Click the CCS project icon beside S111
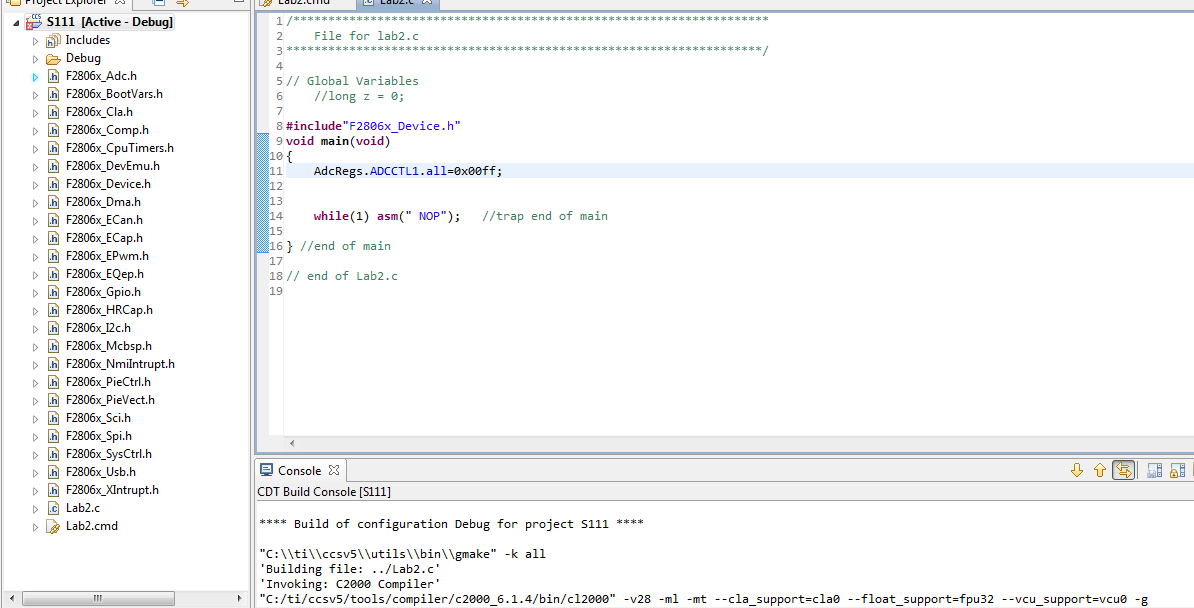This screenshot has height=608, width=1194. point(31,21)
